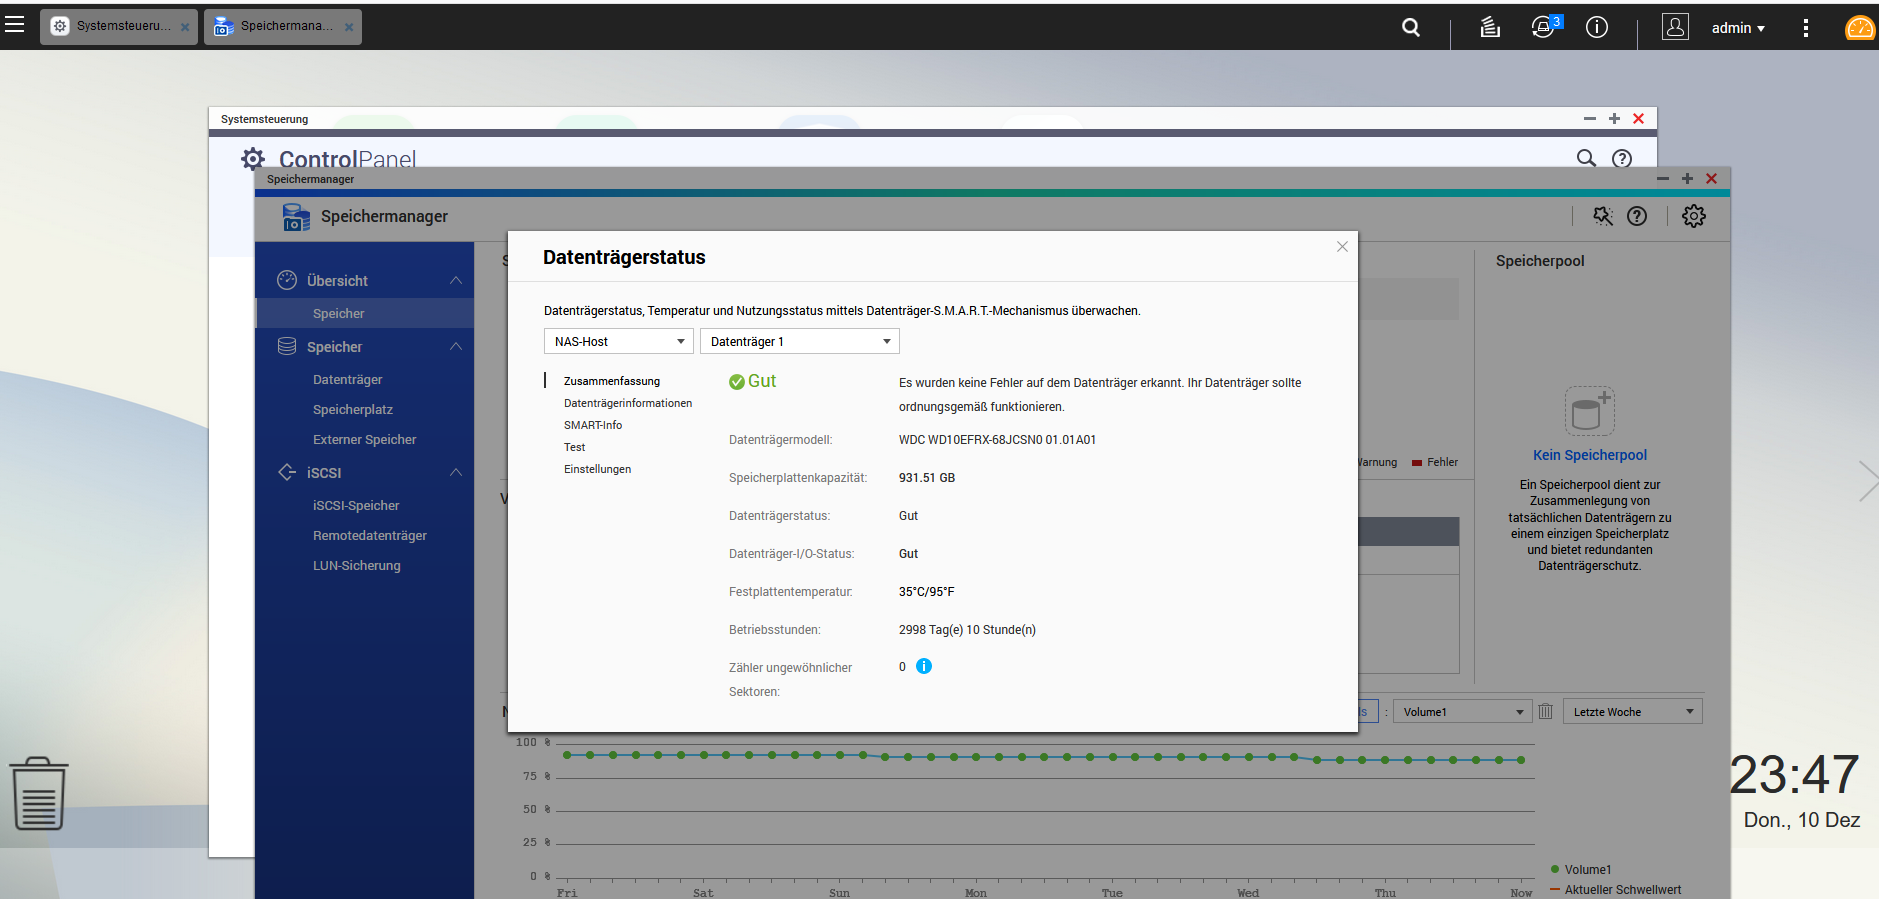
Task: Open the Datenträger 1 dropdown
Action: (x=799, y=341)
